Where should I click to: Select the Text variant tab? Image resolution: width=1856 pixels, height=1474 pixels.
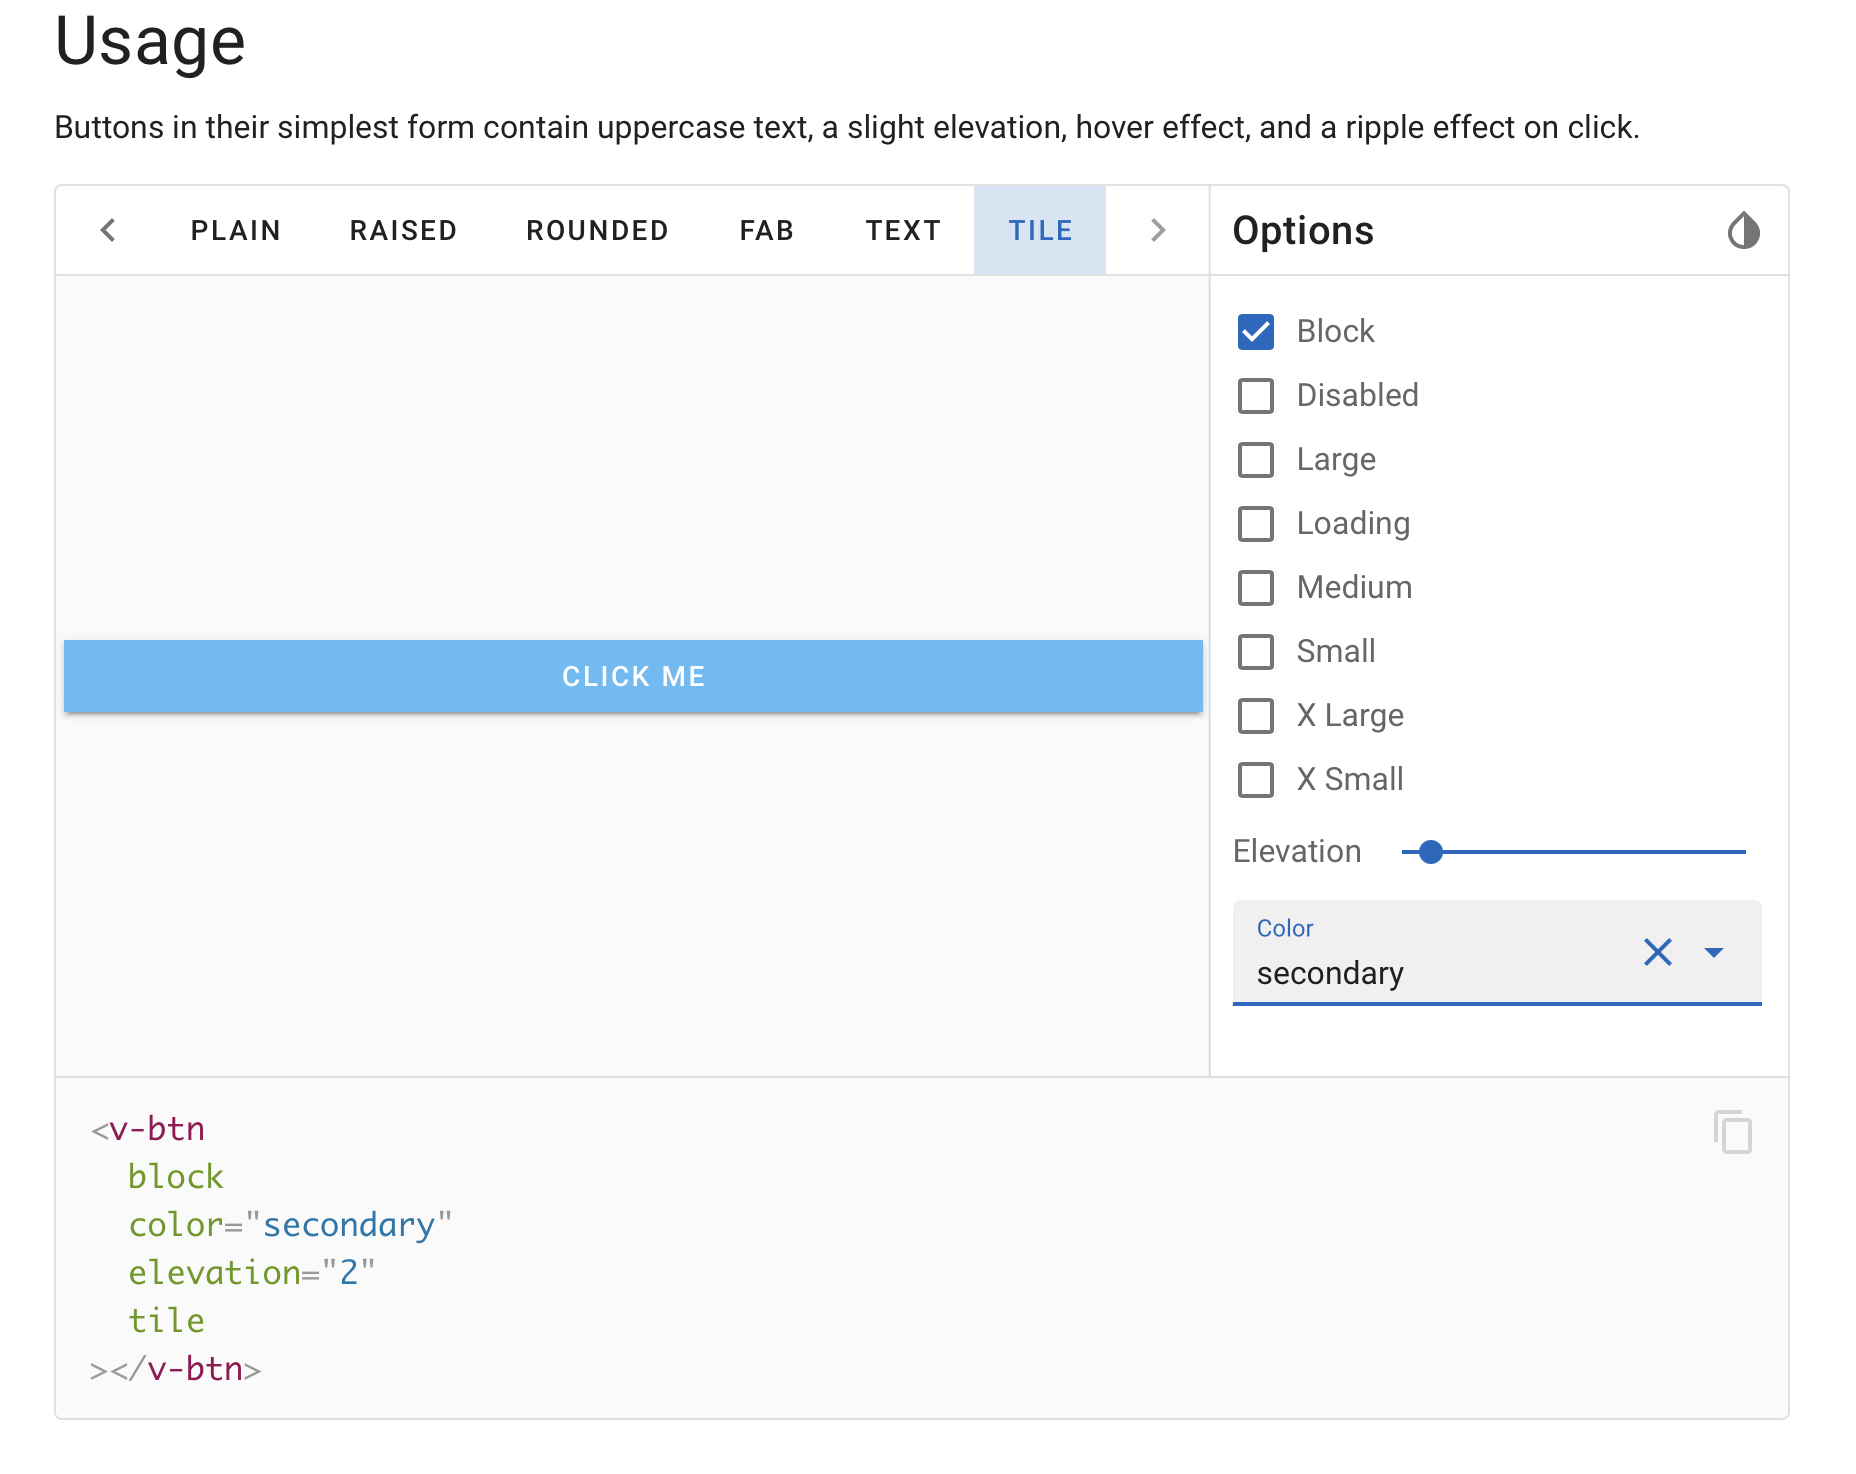(x=903, y=231)
